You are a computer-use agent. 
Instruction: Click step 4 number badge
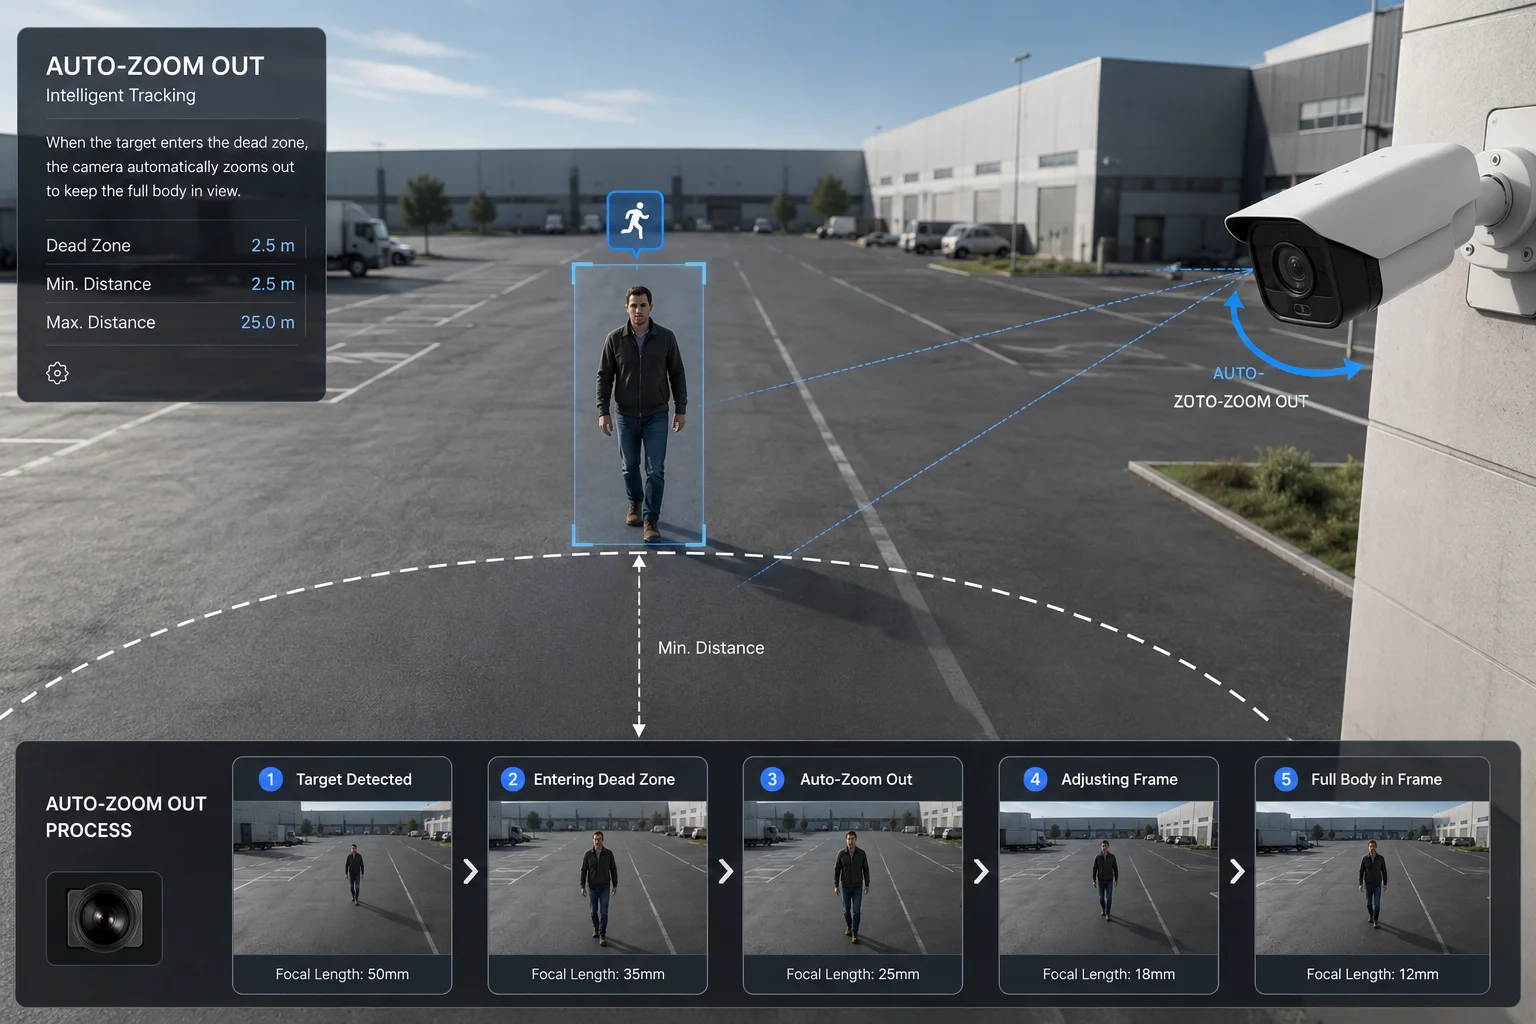1035,779
